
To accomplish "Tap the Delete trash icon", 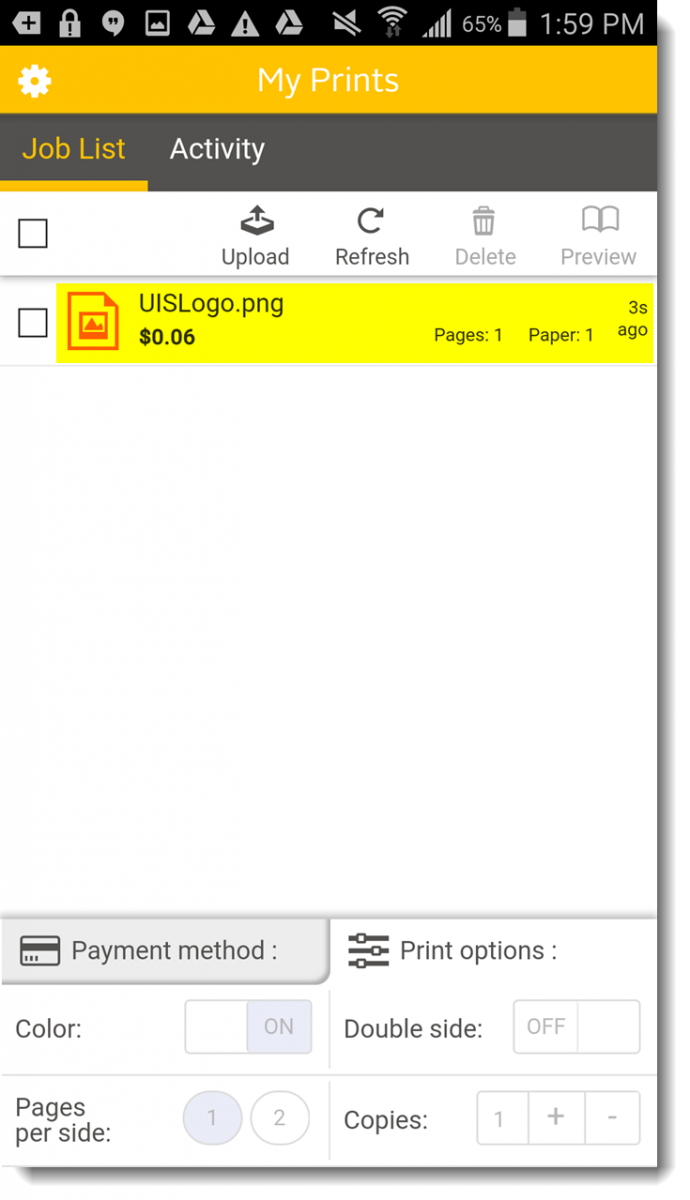I will (x=484, y=220).
